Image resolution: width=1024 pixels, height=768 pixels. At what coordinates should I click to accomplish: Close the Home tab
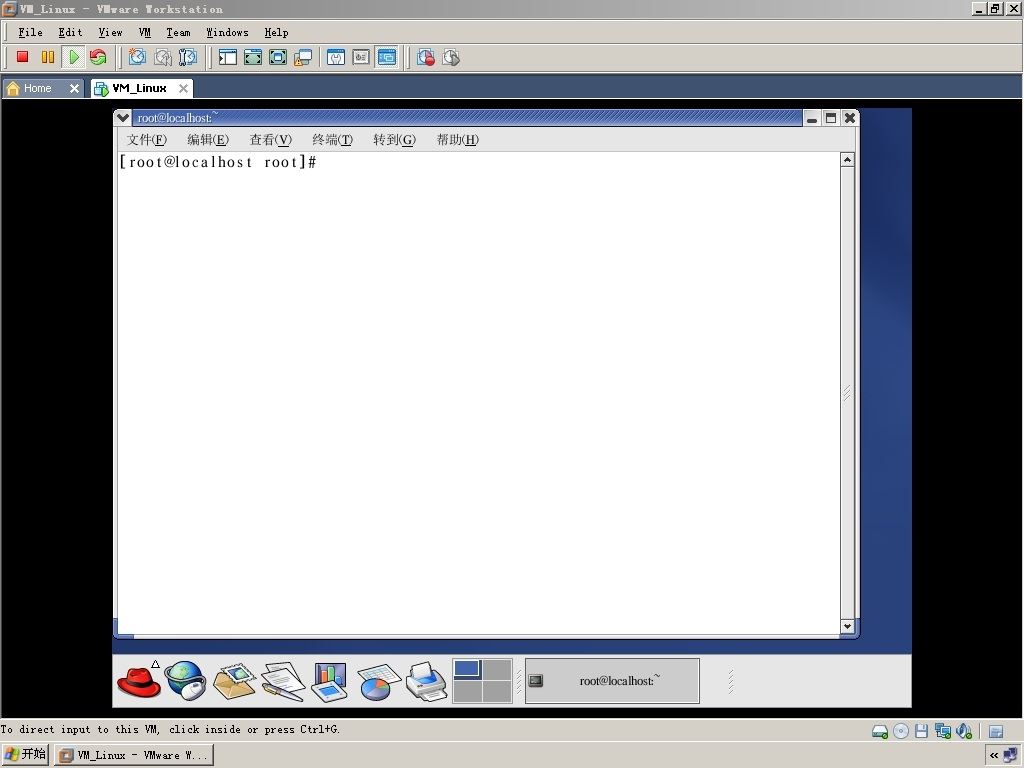point(74,88)
